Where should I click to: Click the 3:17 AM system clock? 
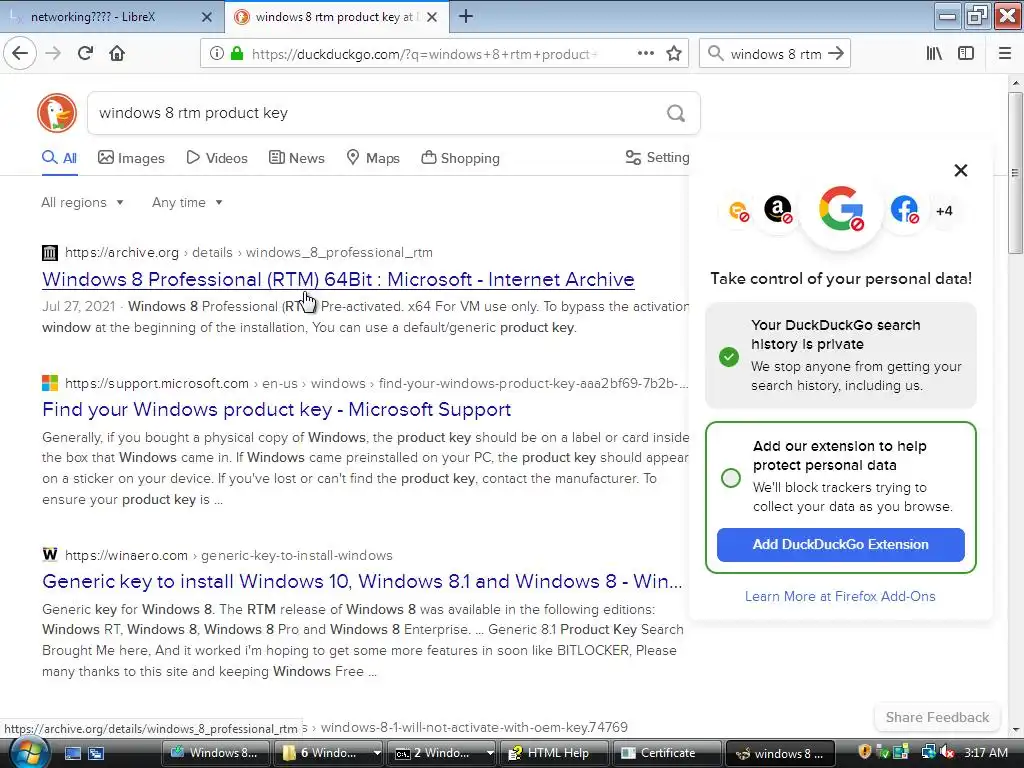[985, 753]
